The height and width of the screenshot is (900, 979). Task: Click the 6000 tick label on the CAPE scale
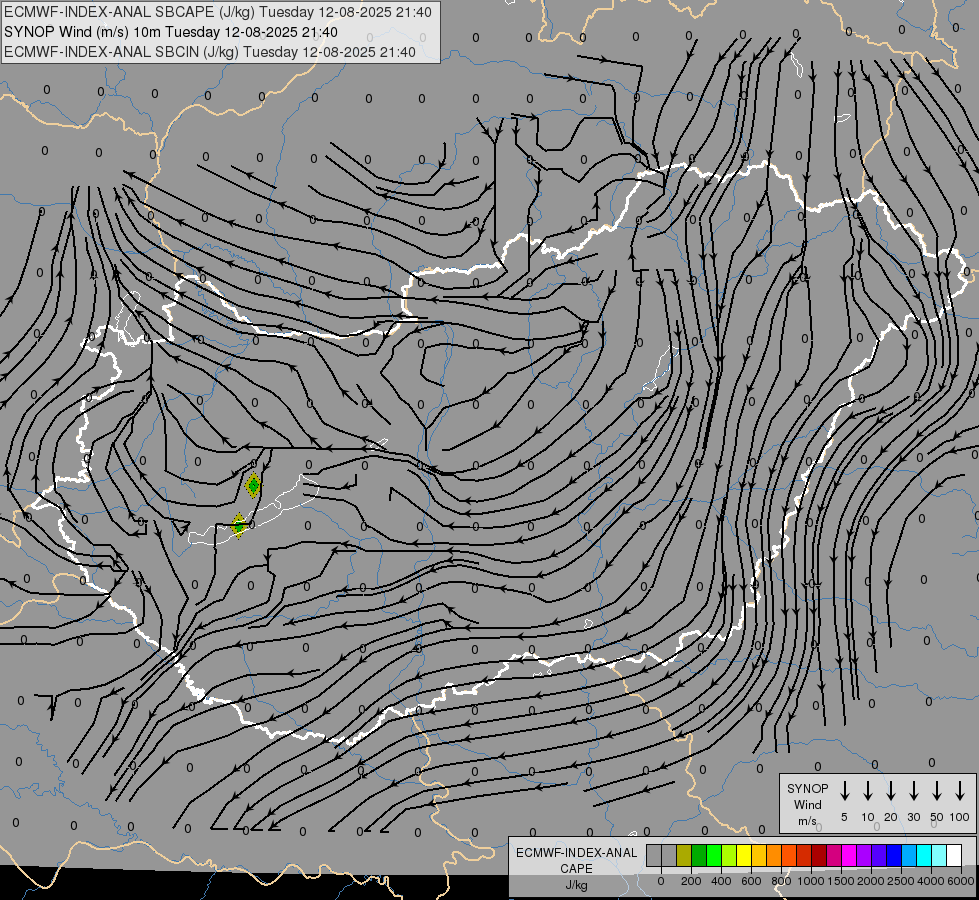click(x=961, y=881)
